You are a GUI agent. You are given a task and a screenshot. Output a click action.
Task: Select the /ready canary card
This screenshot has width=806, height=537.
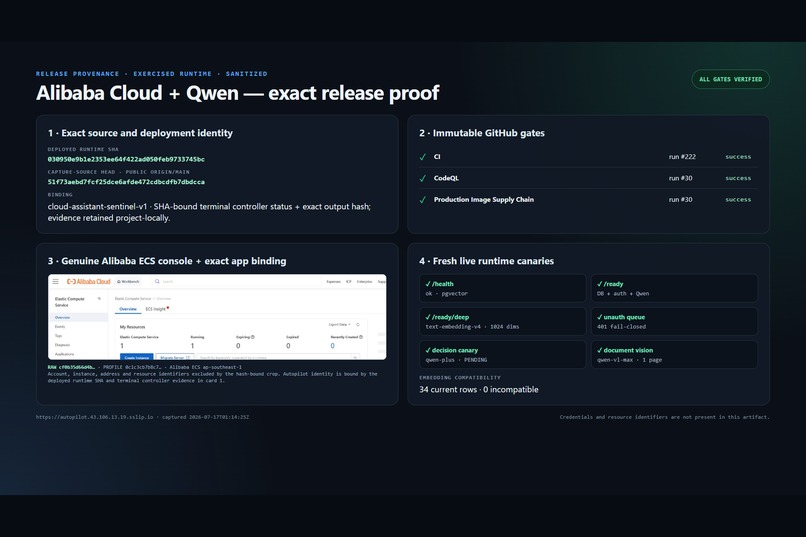click(x=674, y=288)
